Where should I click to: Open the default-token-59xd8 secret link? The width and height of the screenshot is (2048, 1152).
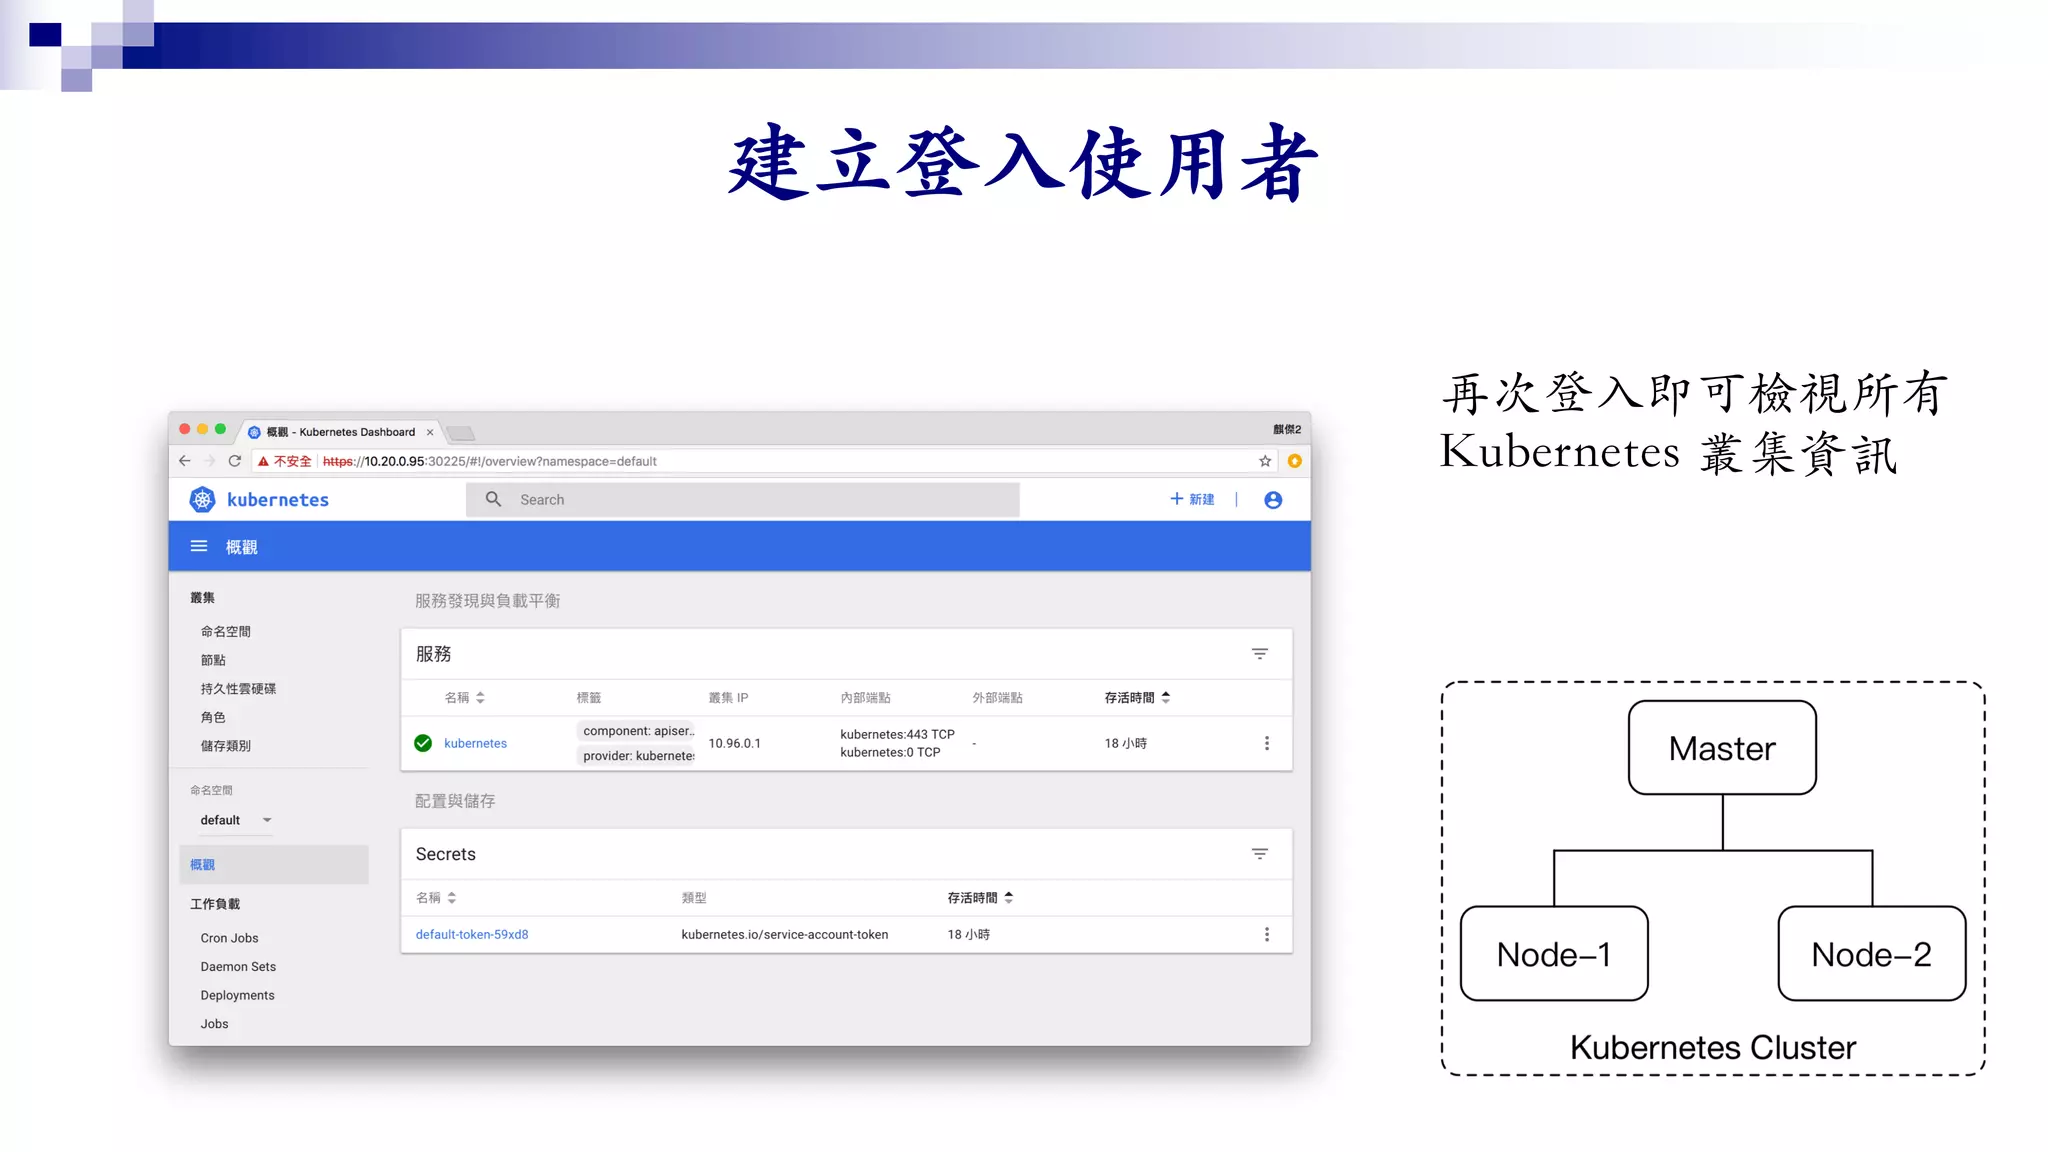click(x=471, y=934)
